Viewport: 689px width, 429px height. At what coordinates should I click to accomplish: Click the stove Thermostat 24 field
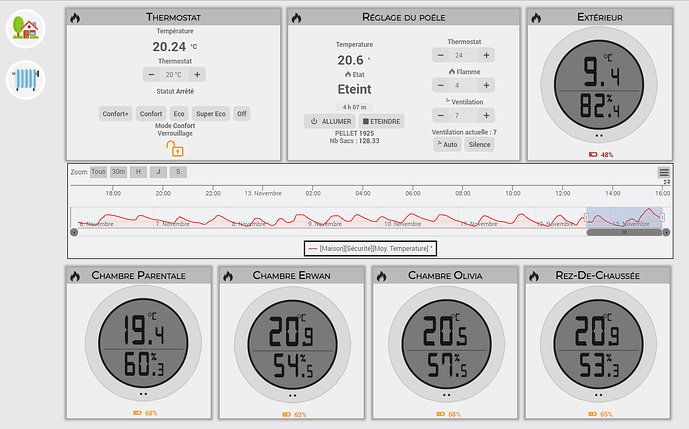(x=464, y=55)
